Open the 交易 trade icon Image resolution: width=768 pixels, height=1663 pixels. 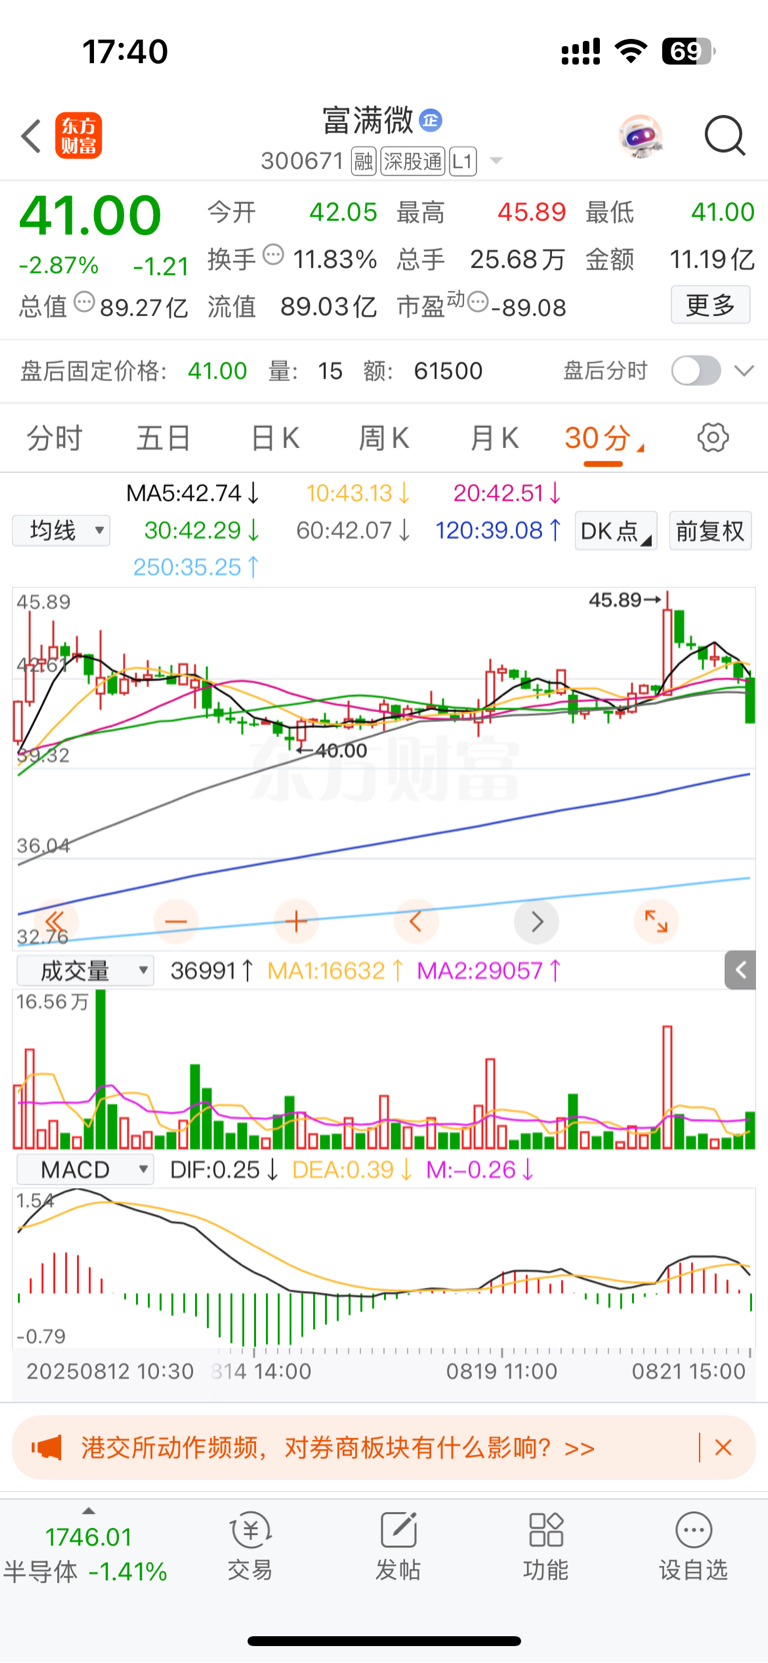[250, 1546]
